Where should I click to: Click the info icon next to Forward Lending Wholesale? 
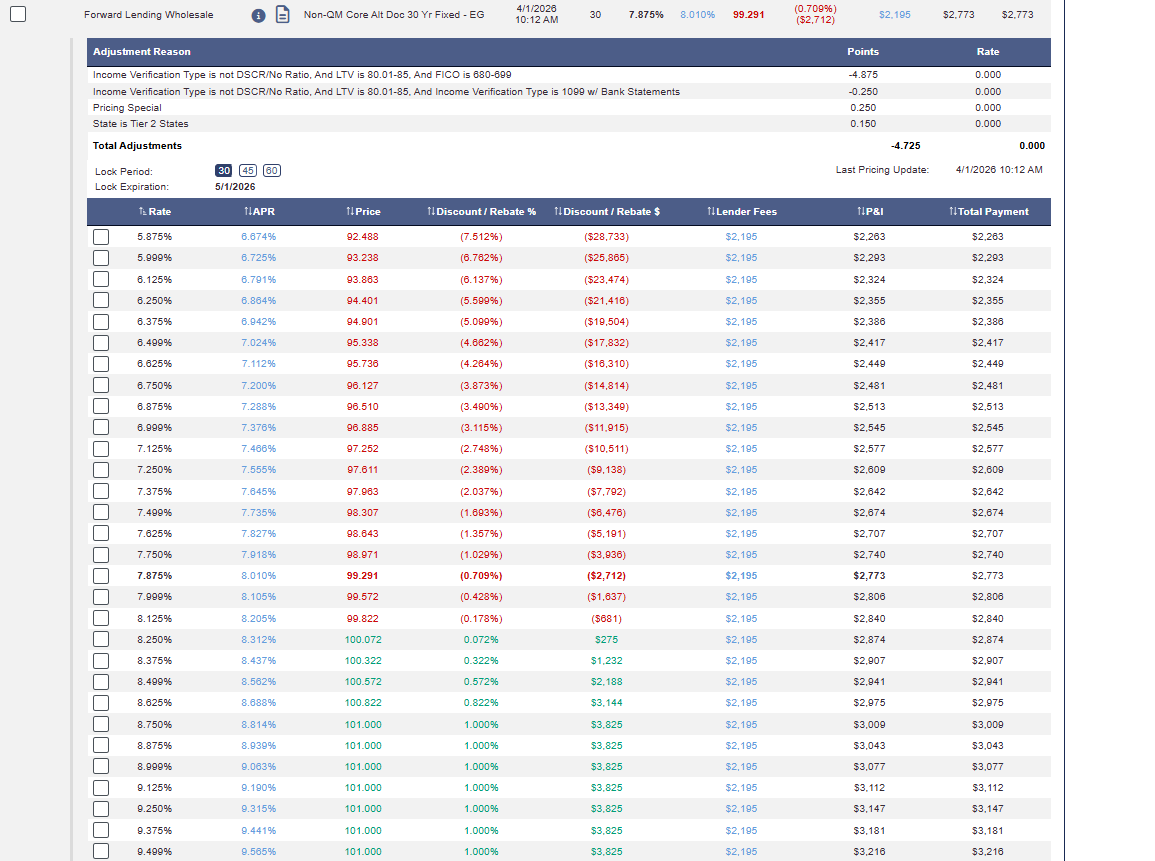pyautogui.click(x=258, y=15)
